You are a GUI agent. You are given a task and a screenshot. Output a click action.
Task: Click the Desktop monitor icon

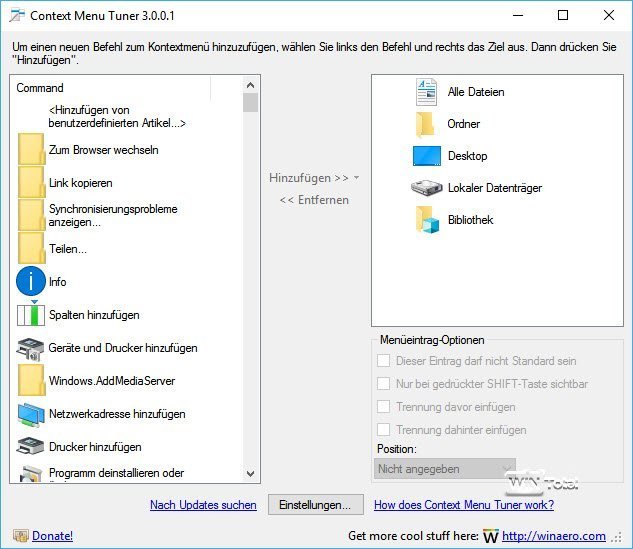(x=427, y=156)
